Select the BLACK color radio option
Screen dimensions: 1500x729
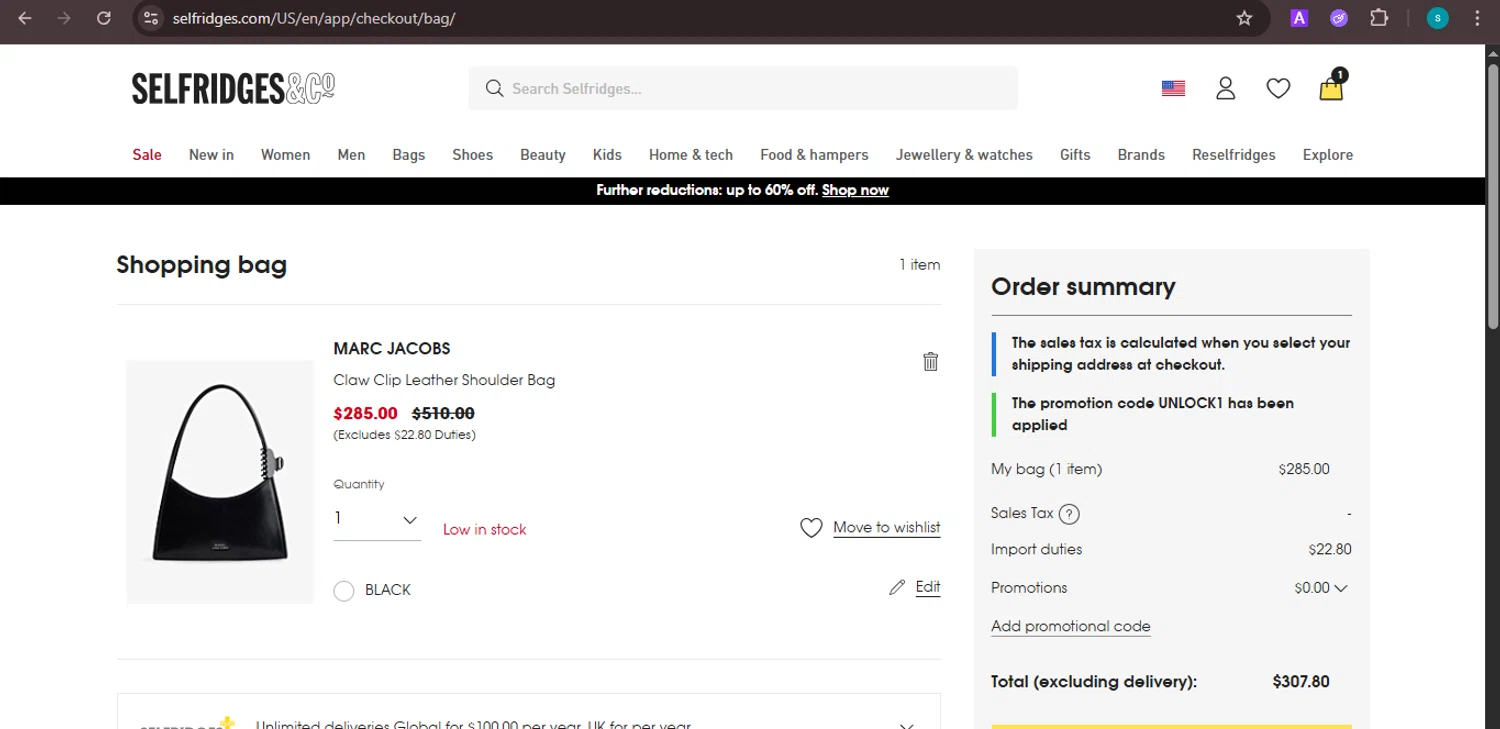click(344, 590)
